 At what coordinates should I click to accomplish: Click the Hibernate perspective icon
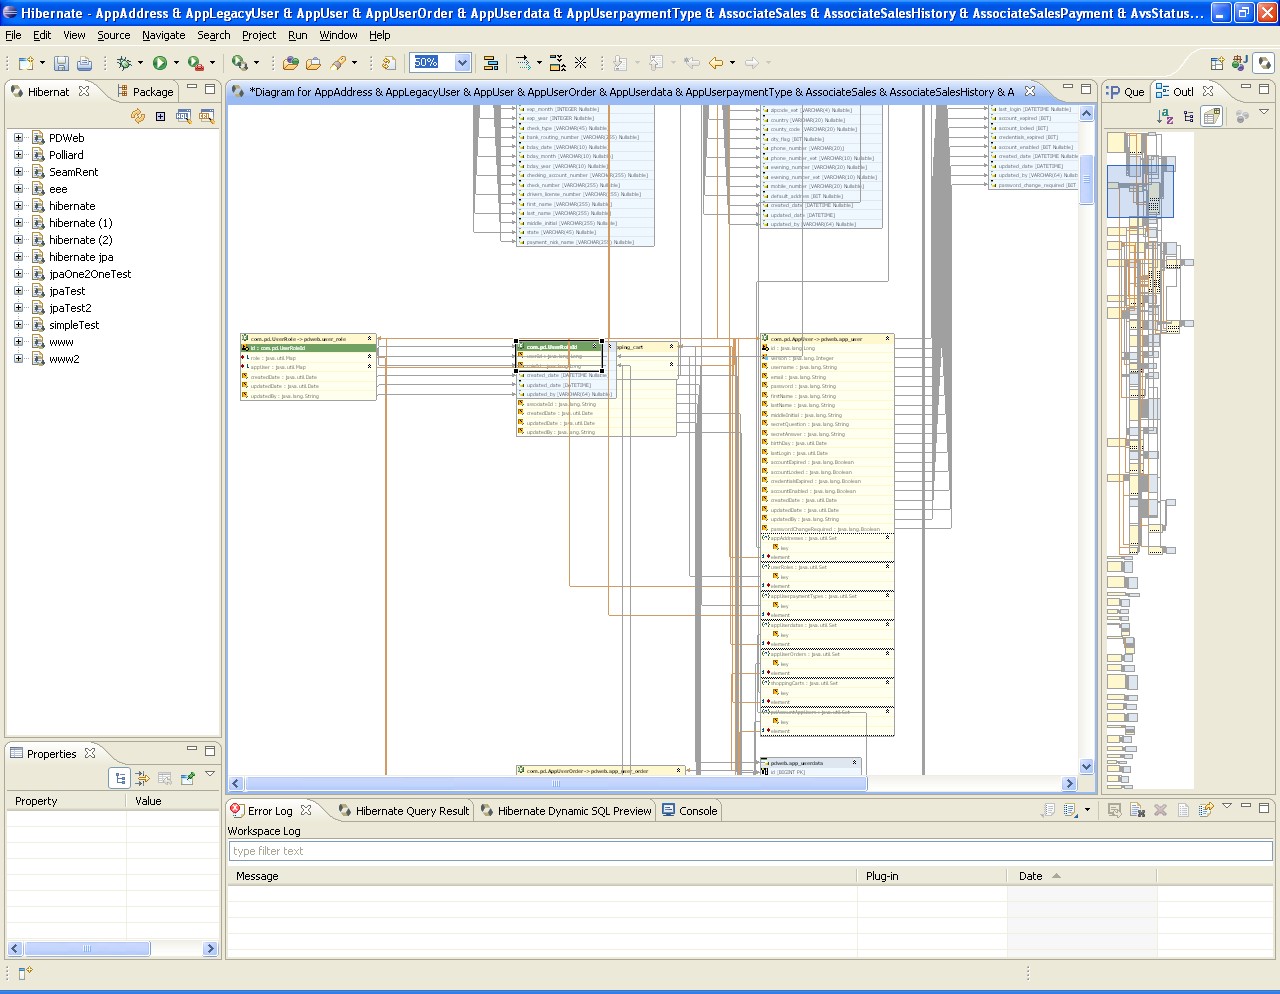point(1264,63)
